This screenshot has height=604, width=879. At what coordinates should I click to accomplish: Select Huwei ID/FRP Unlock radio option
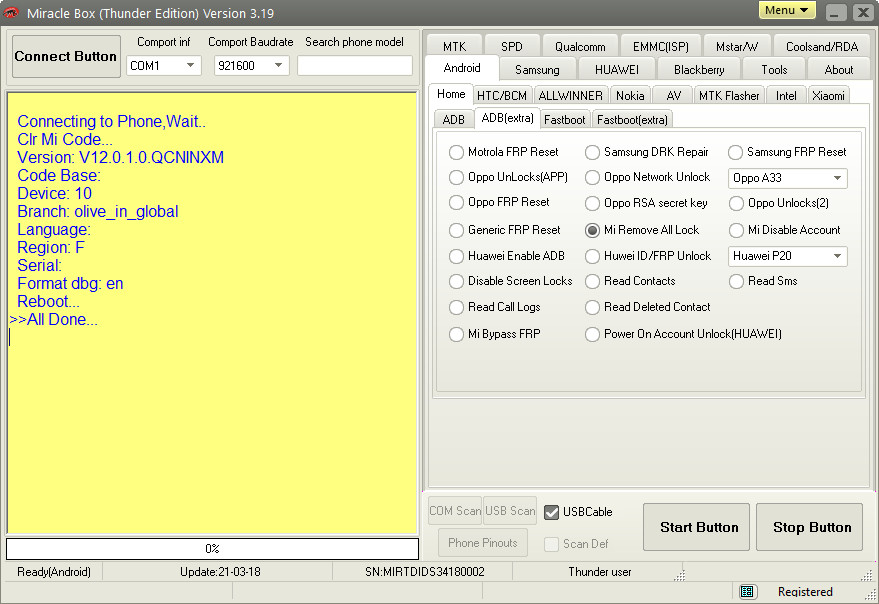pyautogui.click(x=648, y=256)
